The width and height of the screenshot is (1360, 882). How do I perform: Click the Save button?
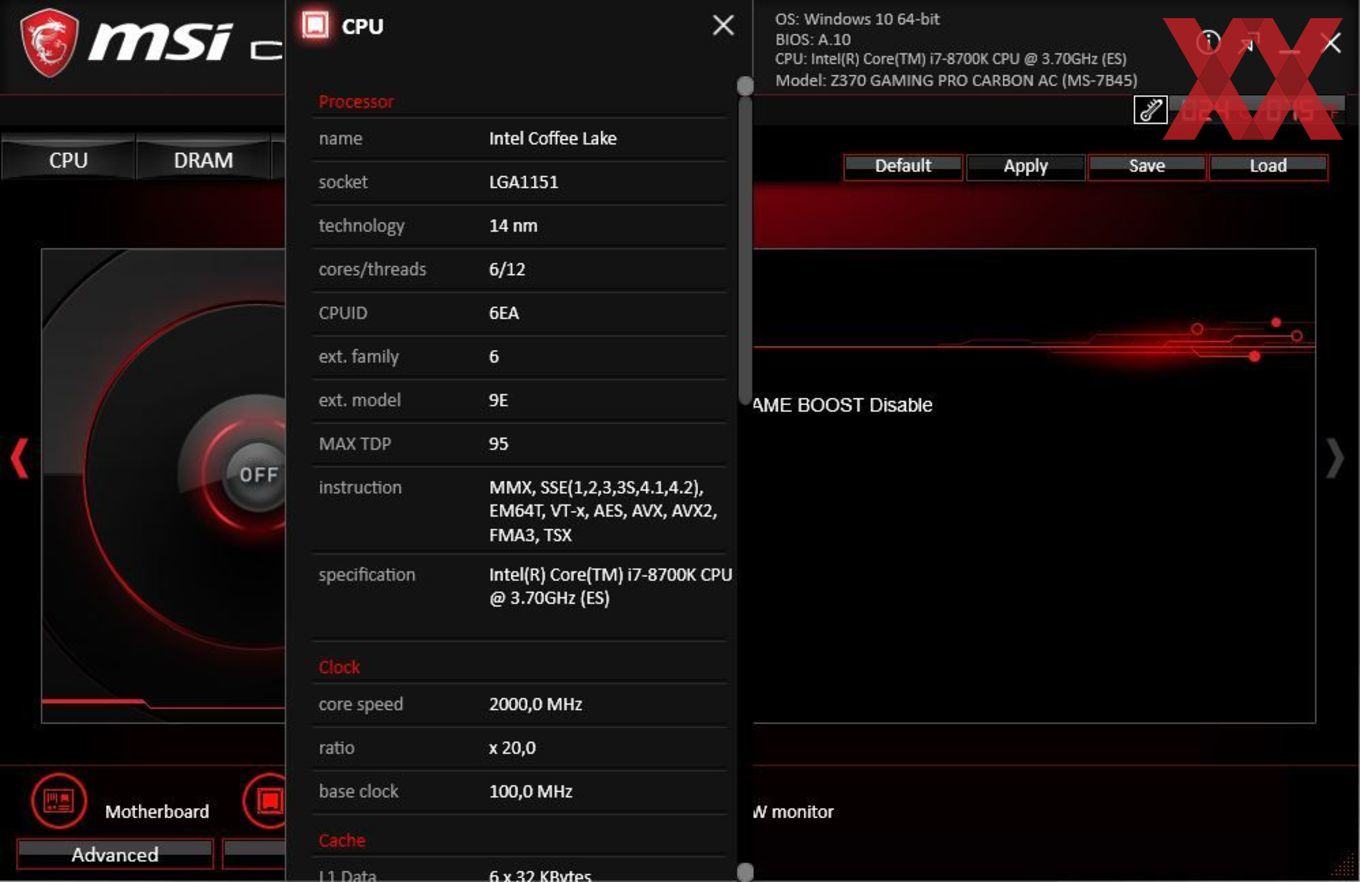pyautogui.click(x=1147, y=166)
